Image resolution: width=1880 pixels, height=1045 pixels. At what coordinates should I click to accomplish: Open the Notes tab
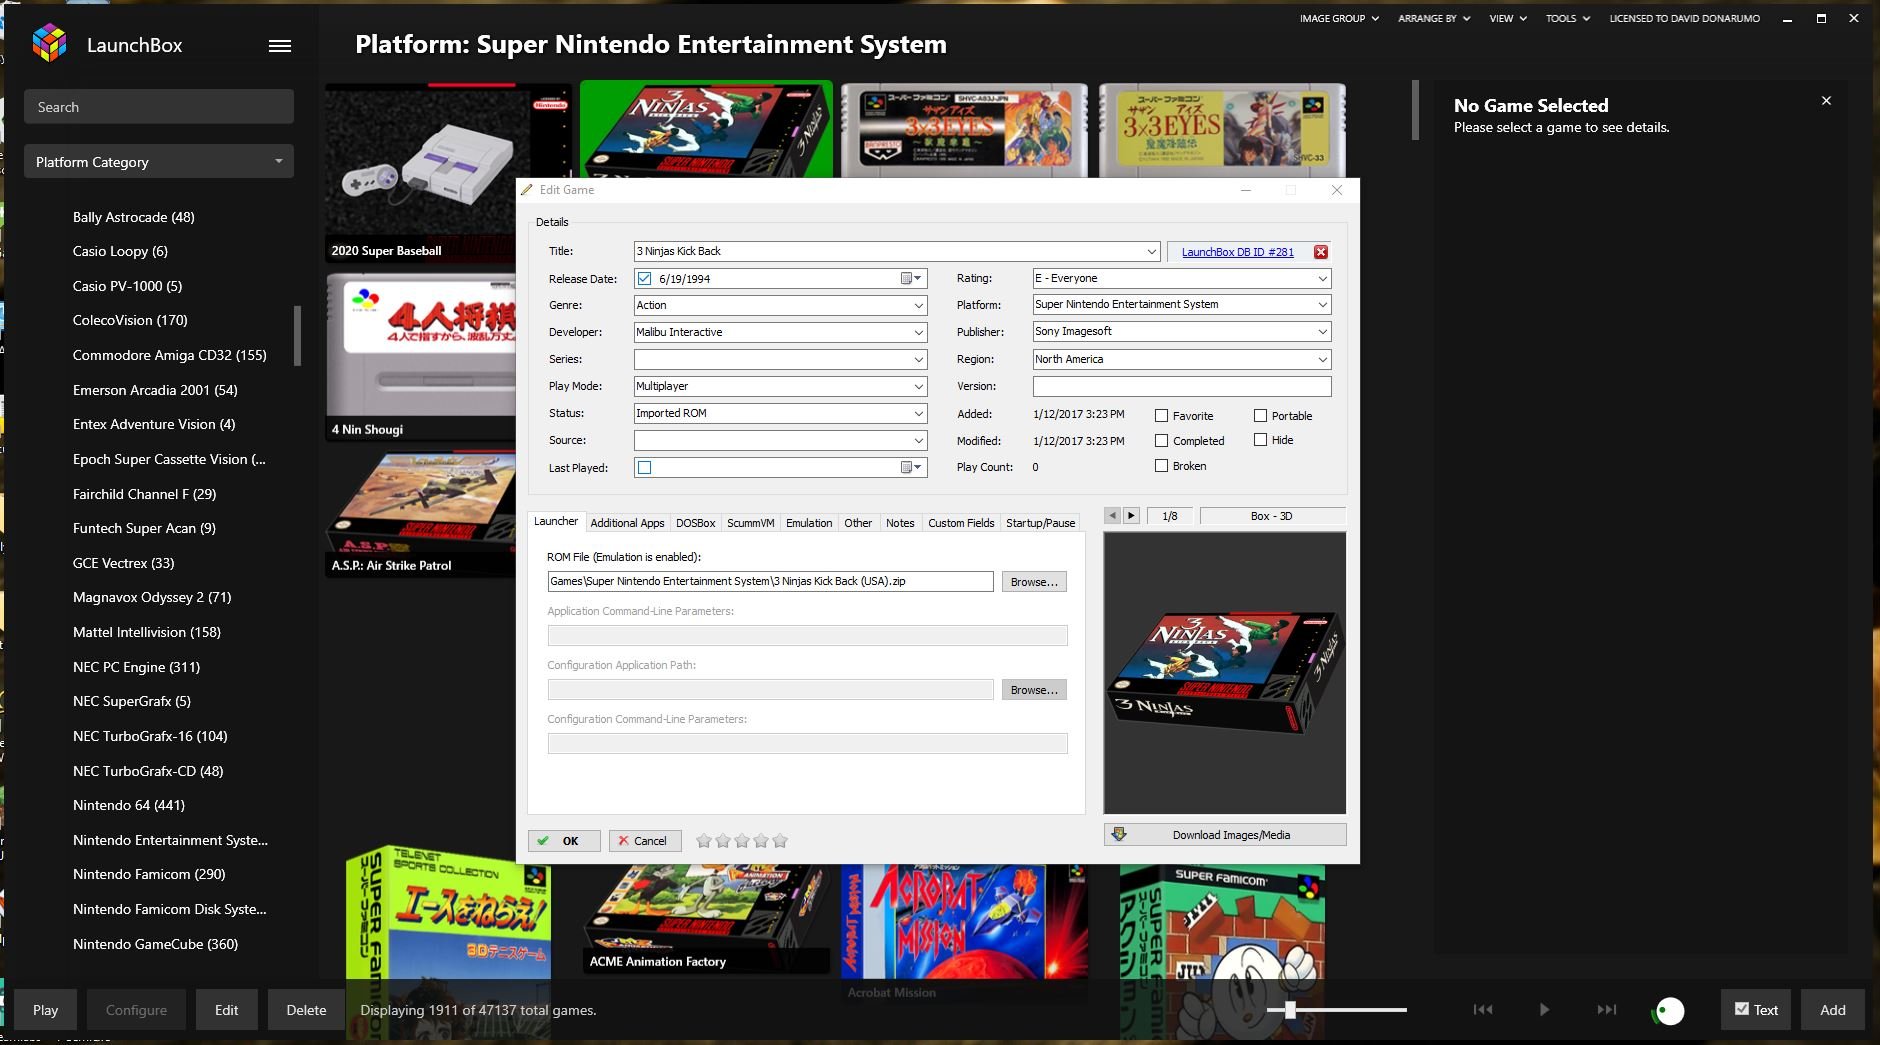pos(900,523)
